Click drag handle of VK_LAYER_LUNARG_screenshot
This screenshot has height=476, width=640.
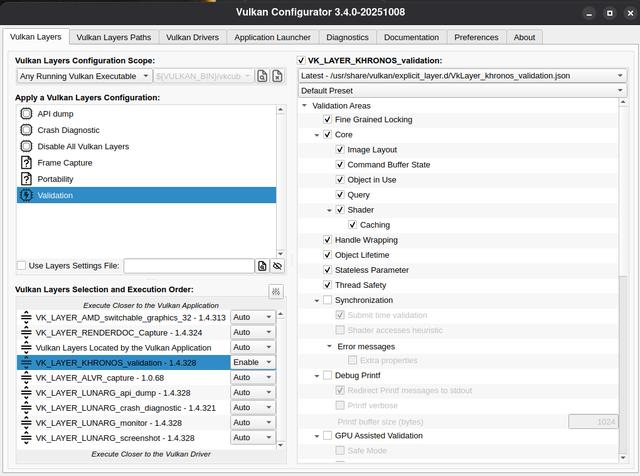(26, 438)
